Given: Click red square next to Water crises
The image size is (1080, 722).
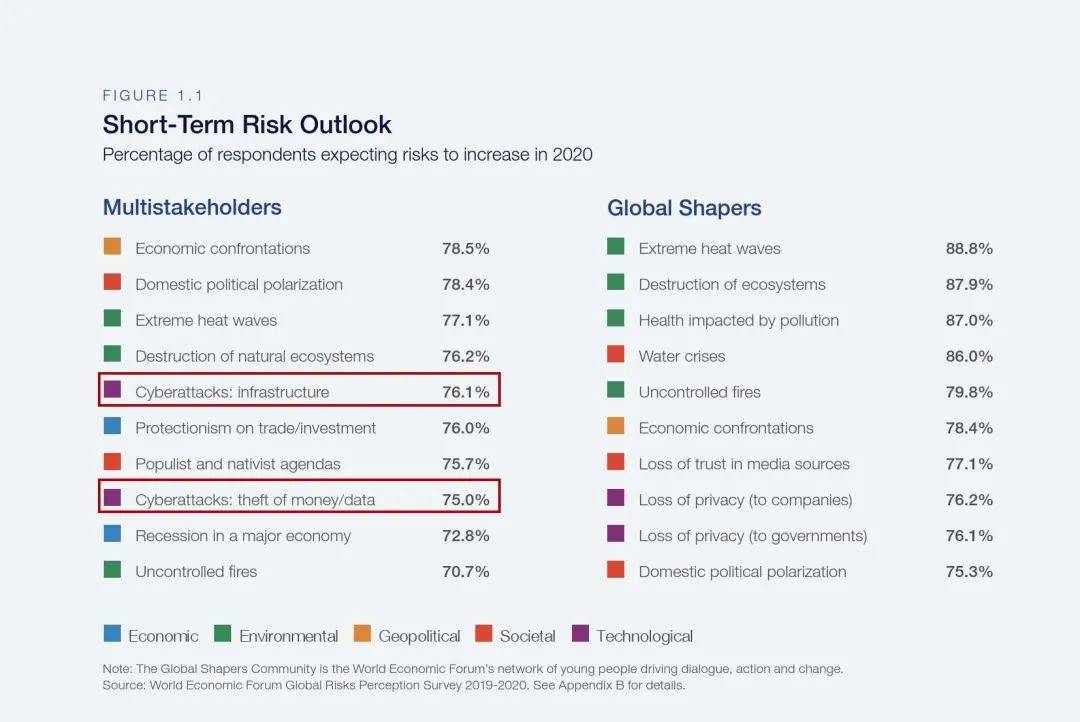Looking at the screenshot, I should (616, 354).
